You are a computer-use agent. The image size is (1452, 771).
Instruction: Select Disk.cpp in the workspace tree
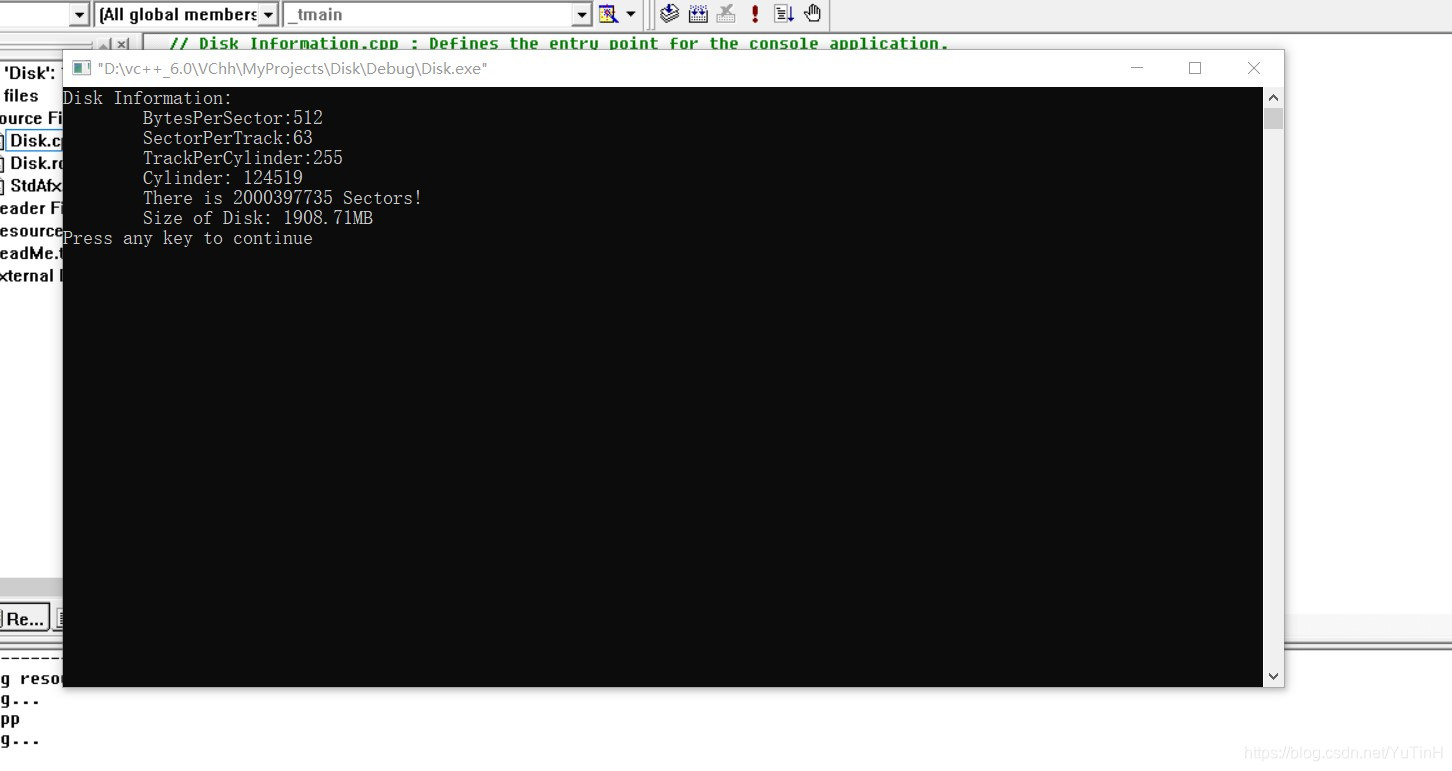[x=36, y=141]
